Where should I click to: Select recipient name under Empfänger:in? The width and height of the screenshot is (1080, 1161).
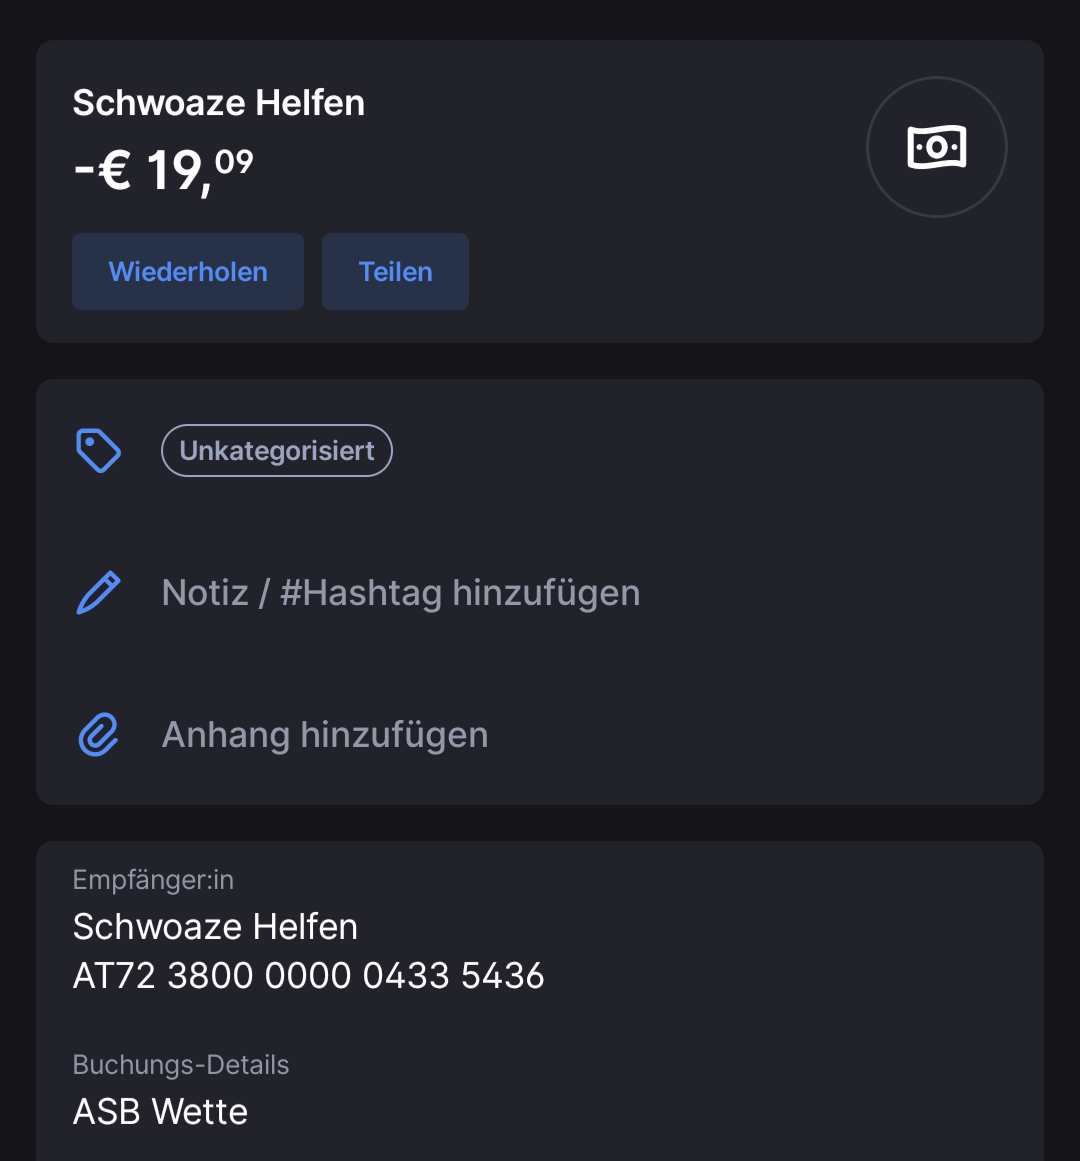(x=215, y=926)
